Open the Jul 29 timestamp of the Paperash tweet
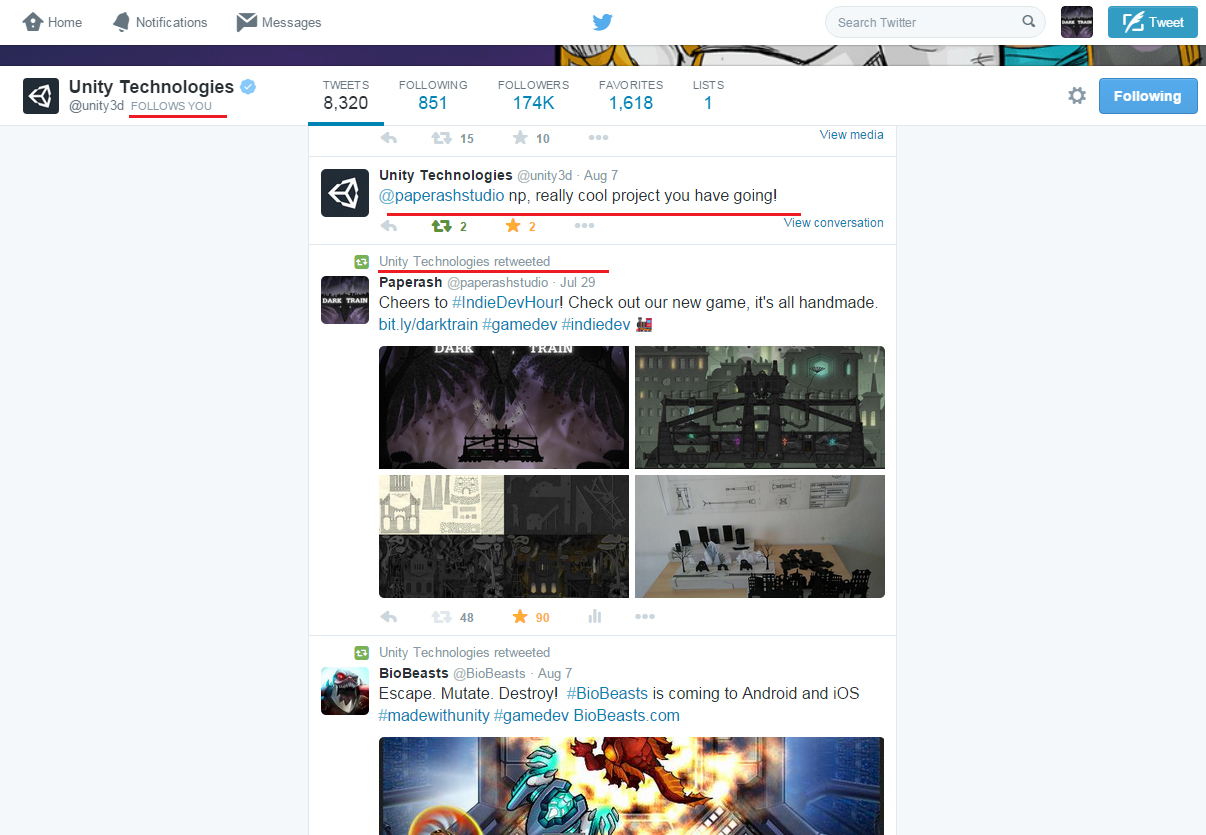 click(578, 282)
